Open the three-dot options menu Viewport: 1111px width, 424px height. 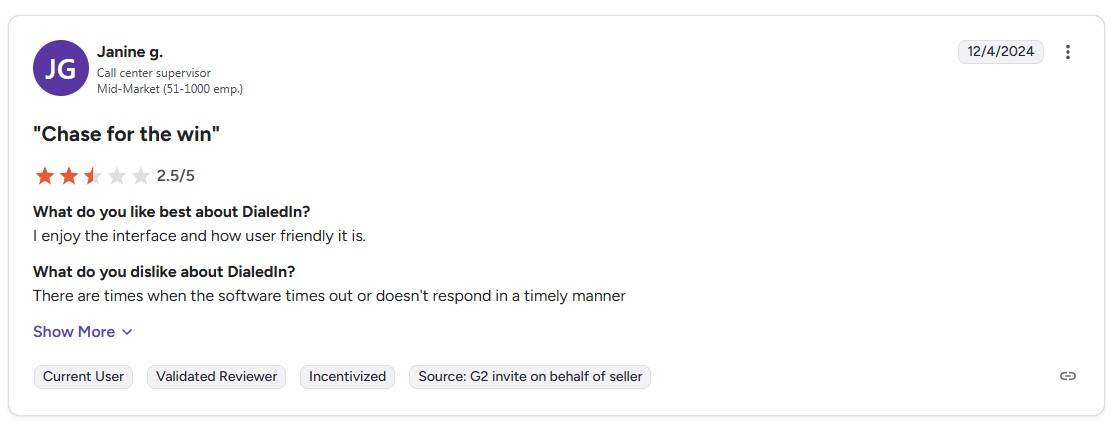[x=1067, y=52]
